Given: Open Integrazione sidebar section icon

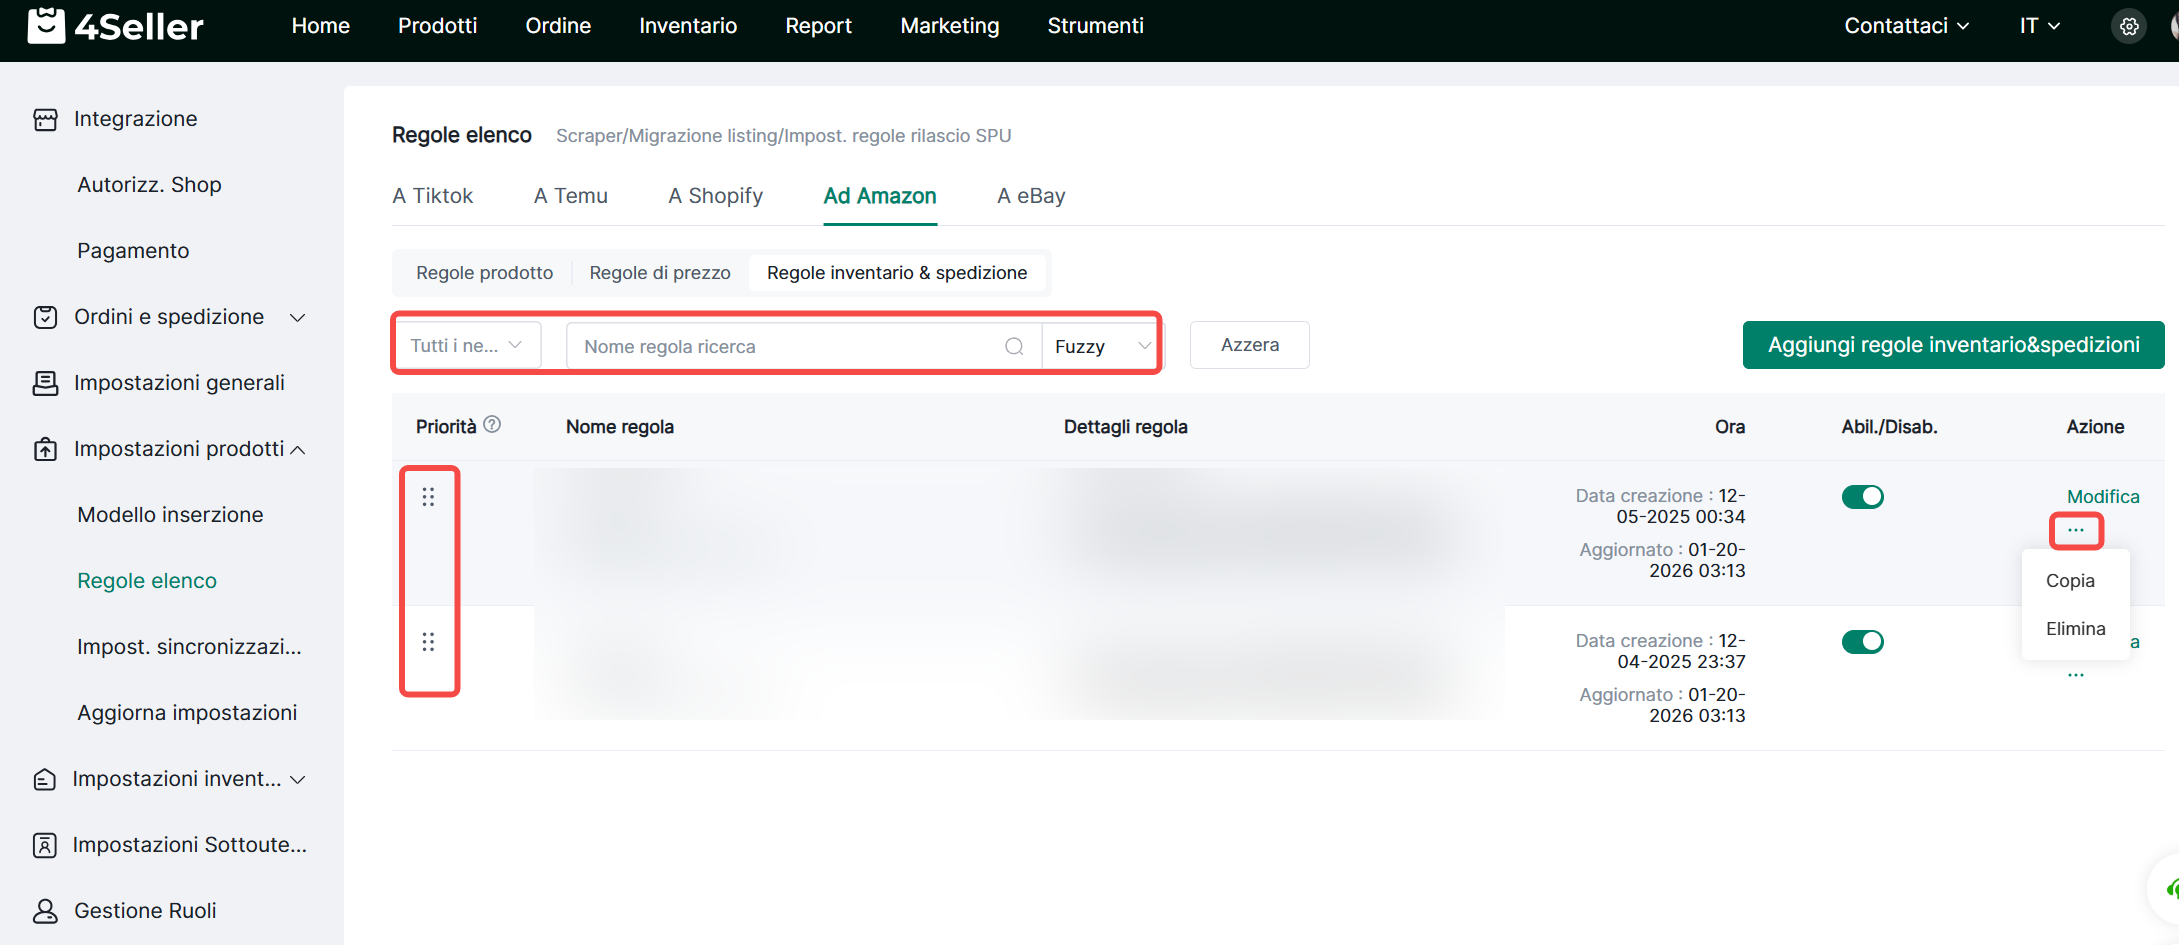Looking at the screenshot, I should [x=45, y=119].
